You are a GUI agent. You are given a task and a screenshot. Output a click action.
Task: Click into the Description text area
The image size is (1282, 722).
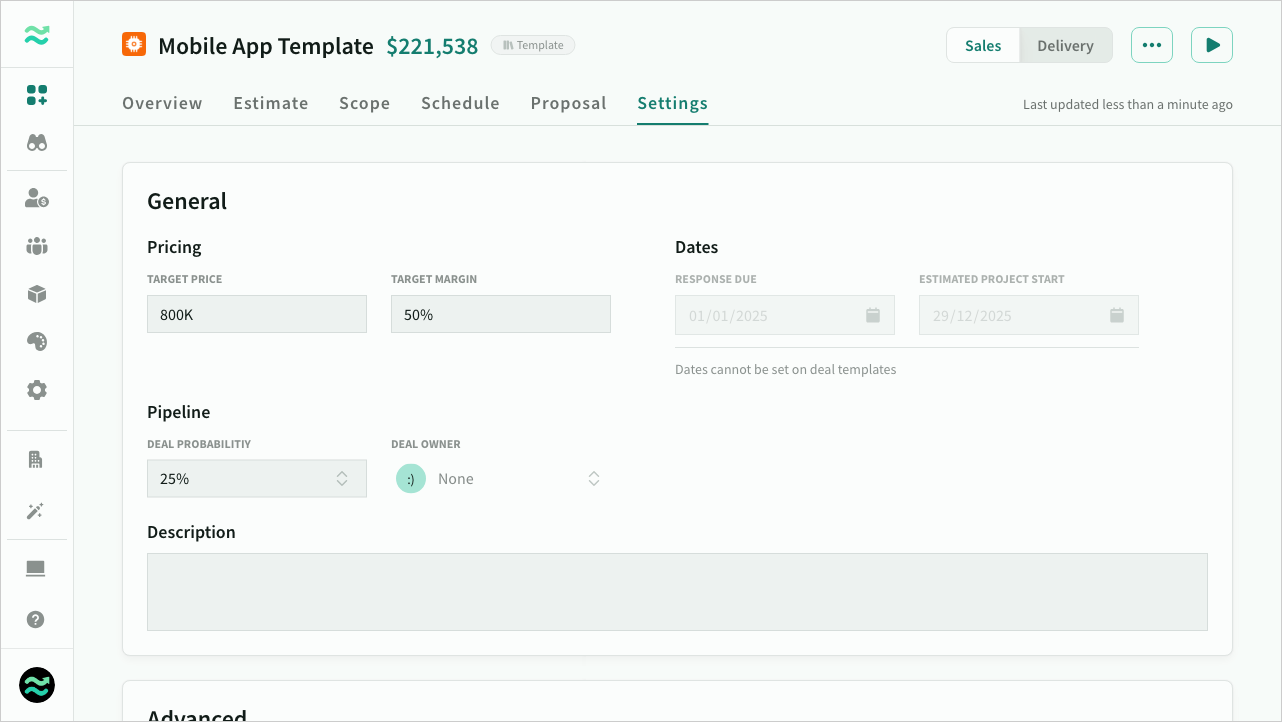pyautogui.click(x=677, y=592)
